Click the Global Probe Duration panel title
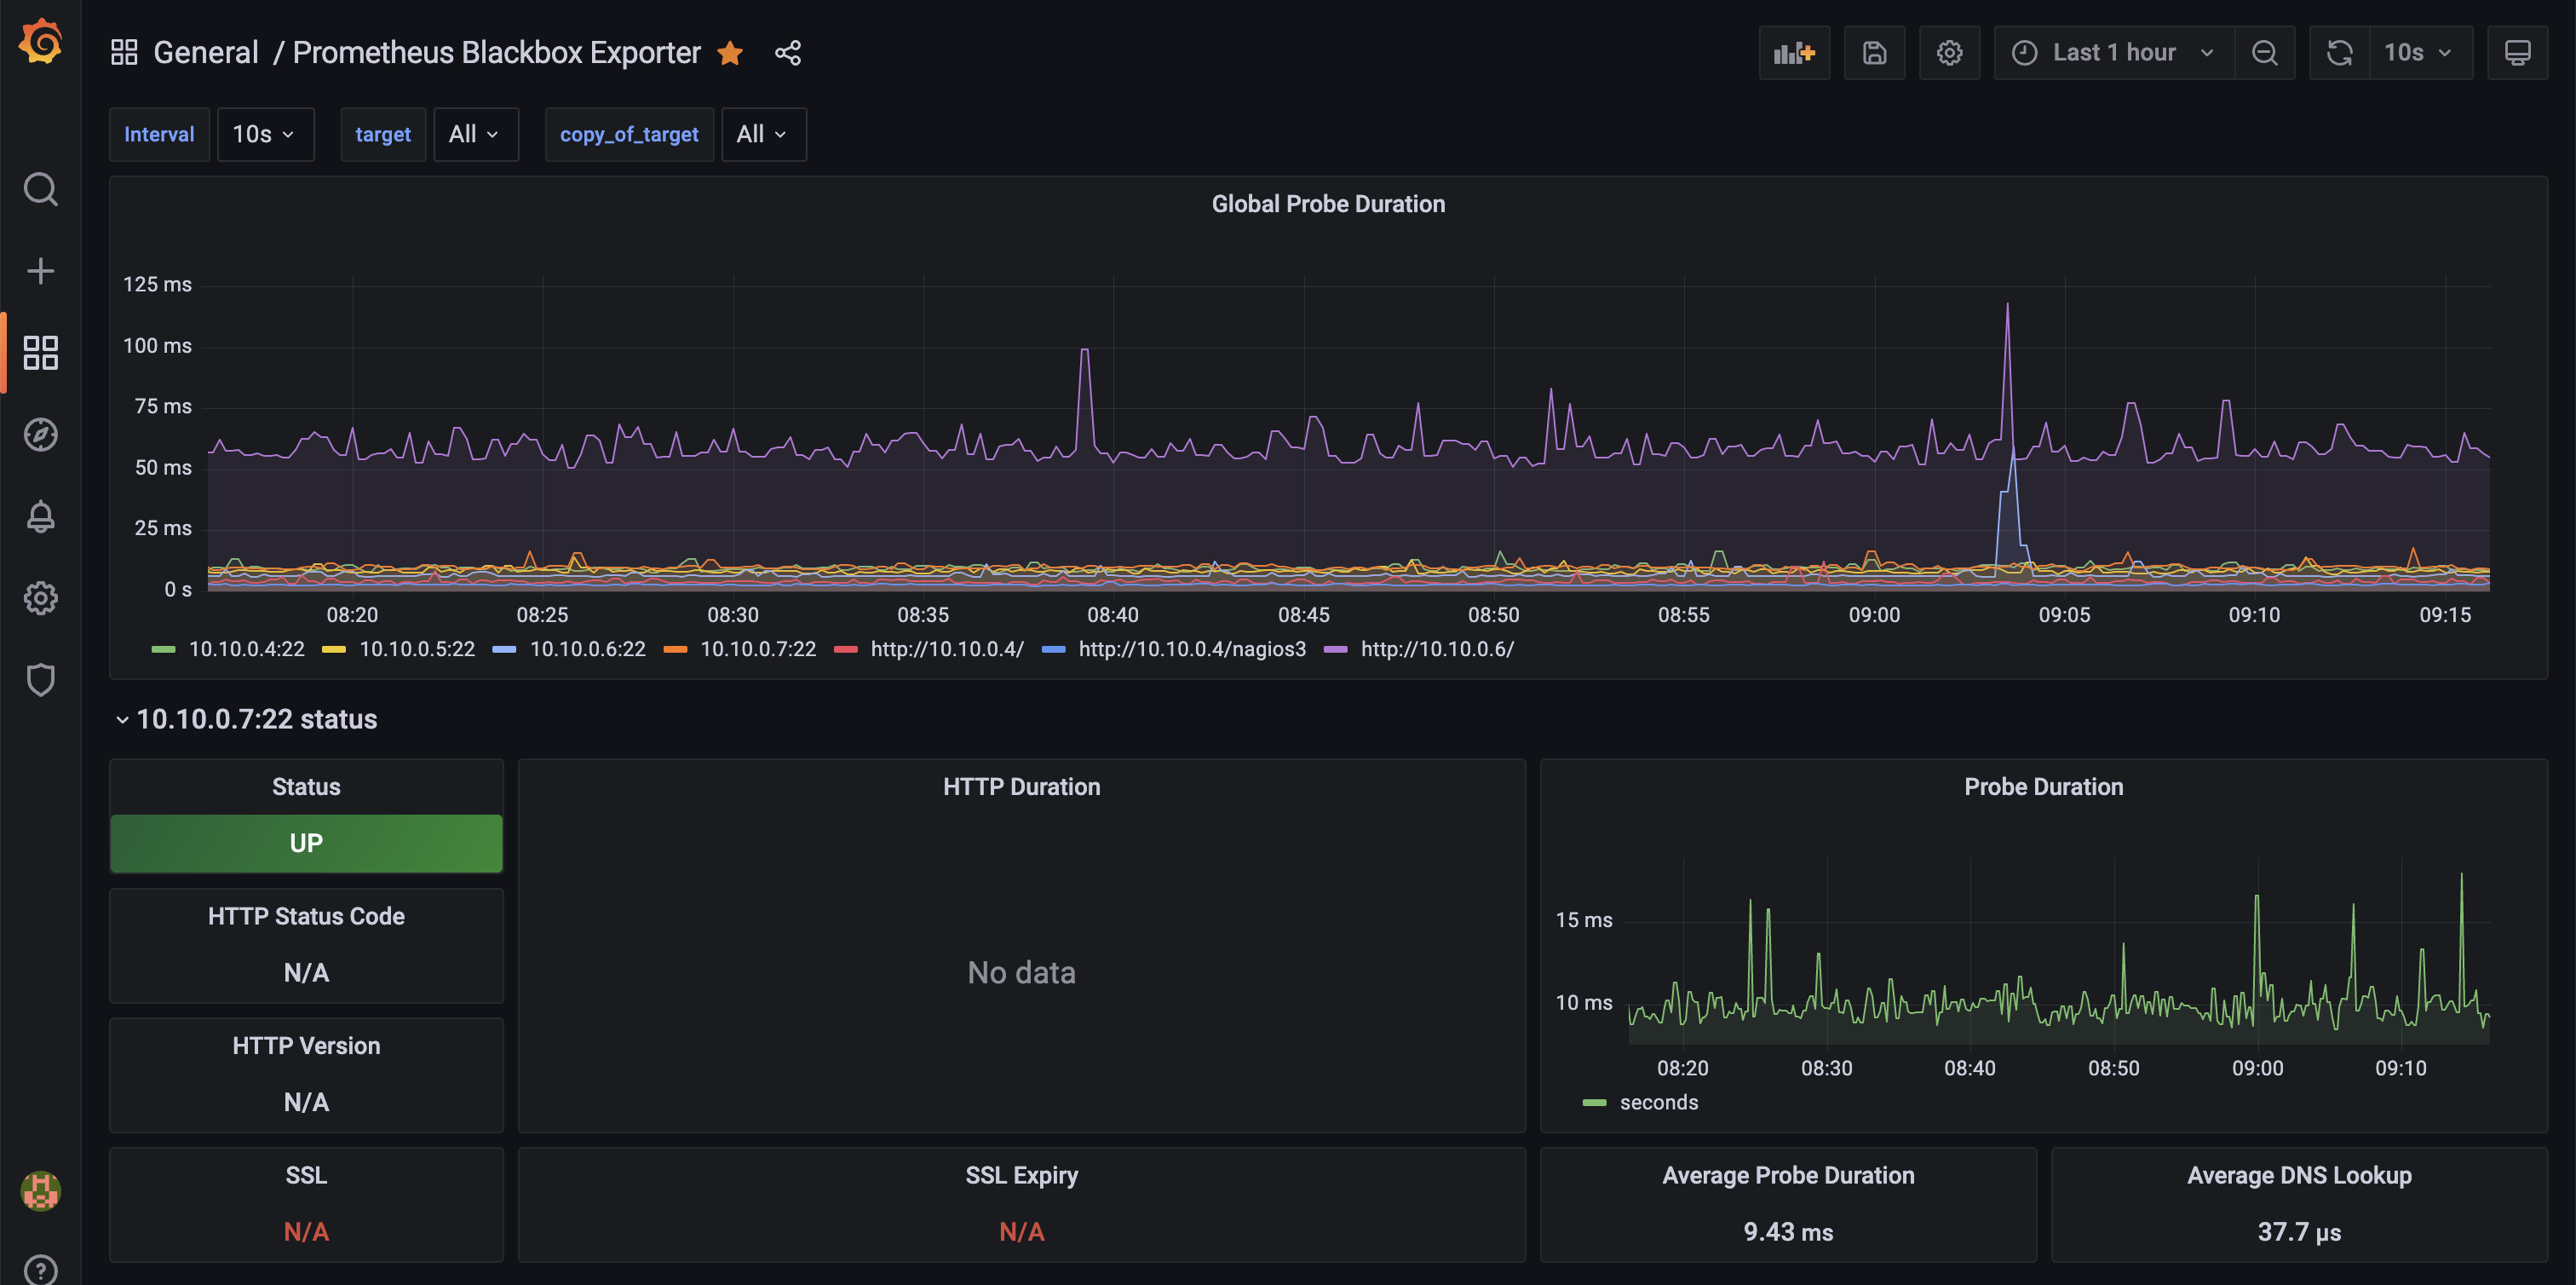This screenshot has width=2576, height=1285. (x=1327, y=204)
